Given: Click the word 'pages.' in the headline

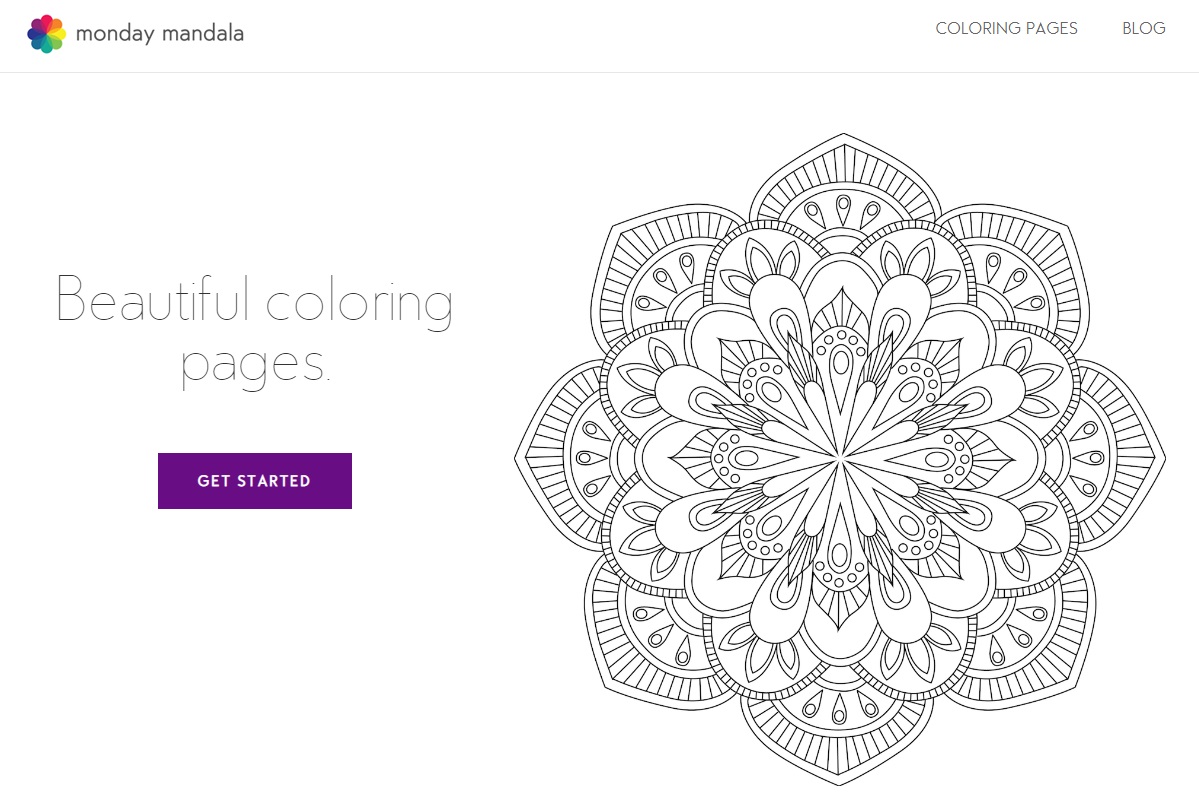Looking at the screenshot, I should coord(256,365).
